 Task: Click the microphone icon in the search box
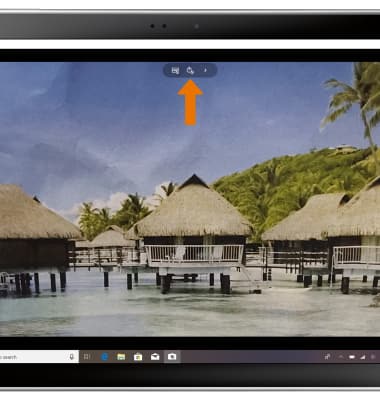coord(71,357)
